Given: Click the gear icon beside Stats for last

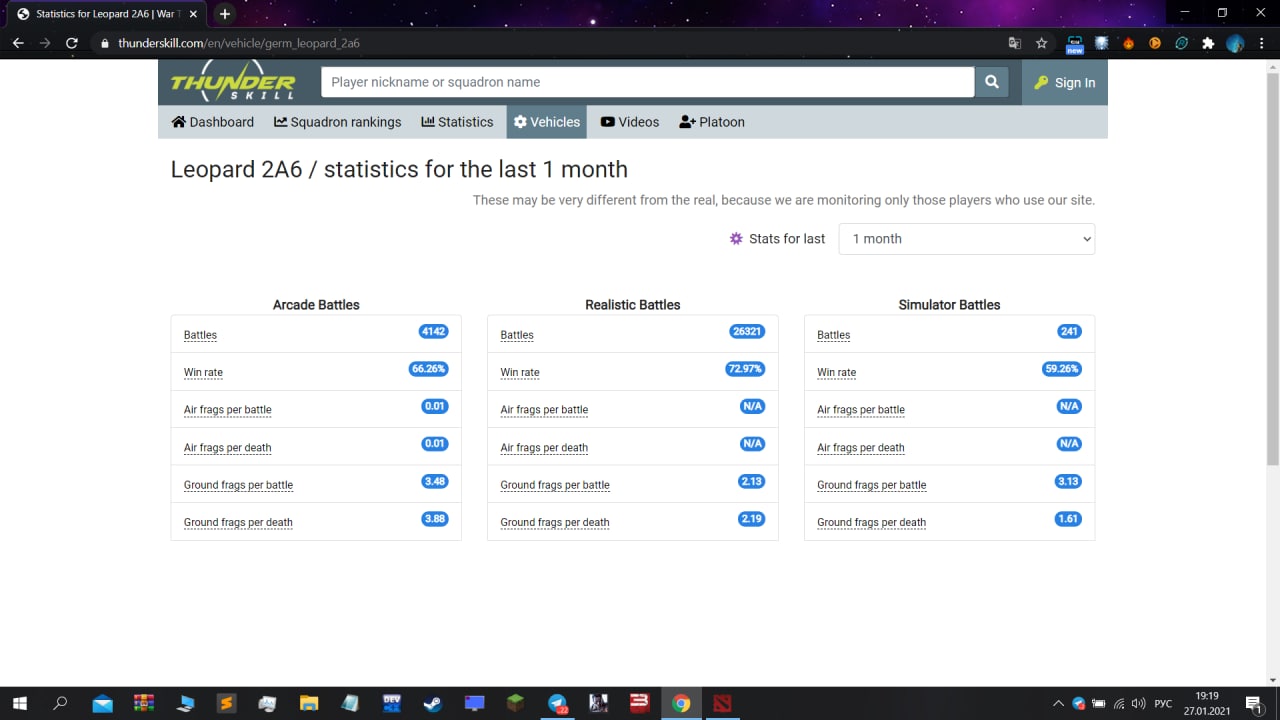Looking at the screenshot, I should 737,238.
